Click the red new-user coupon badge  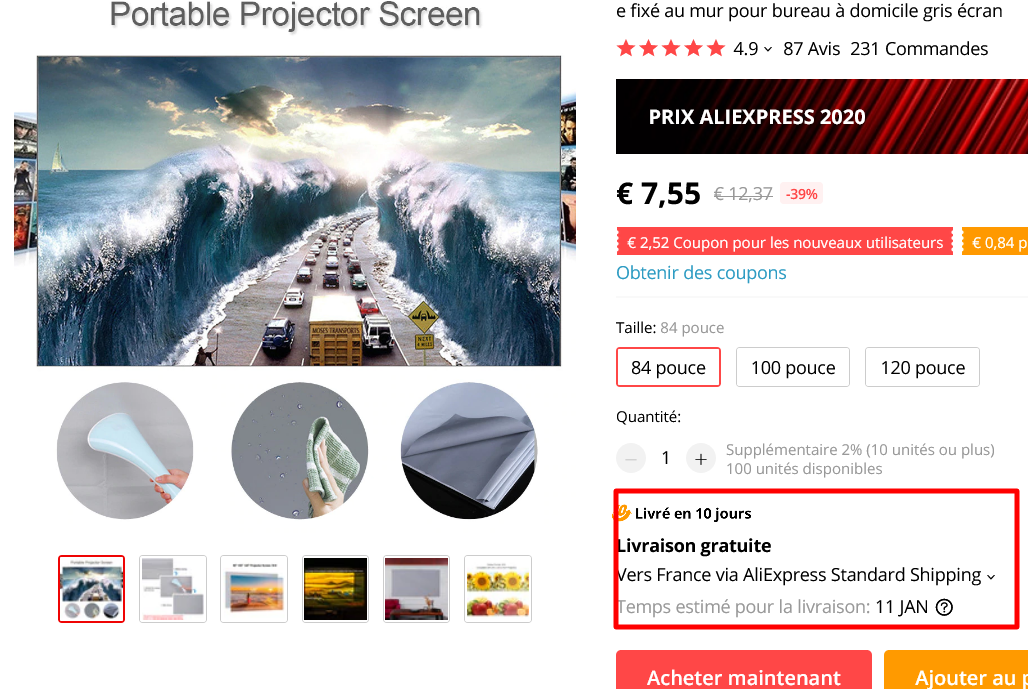784,242
